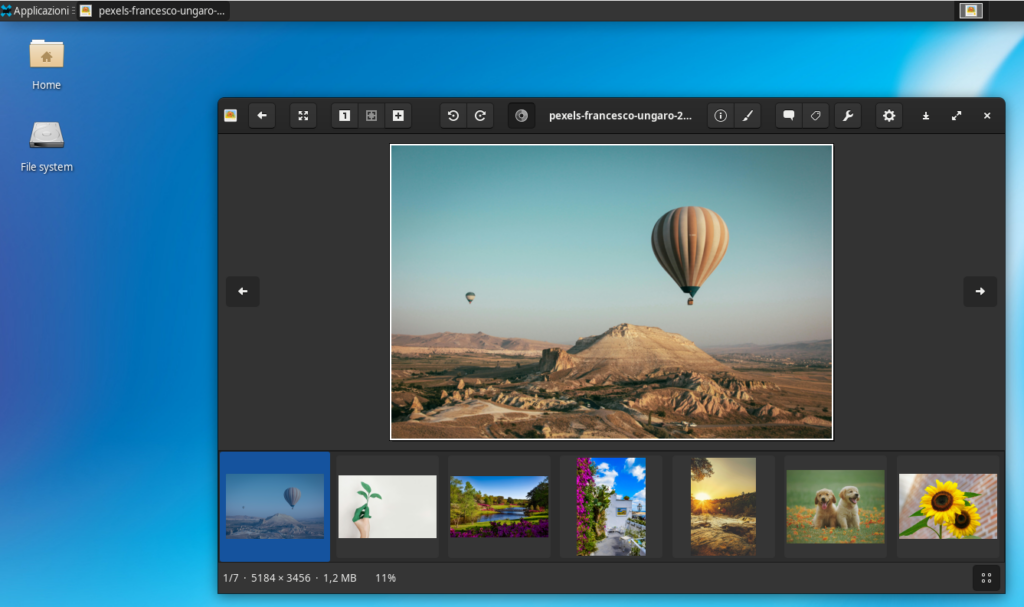Save the image with the download icon
Image resolution: width=1024 pixels, height=607 pixels.
(925, 115)
